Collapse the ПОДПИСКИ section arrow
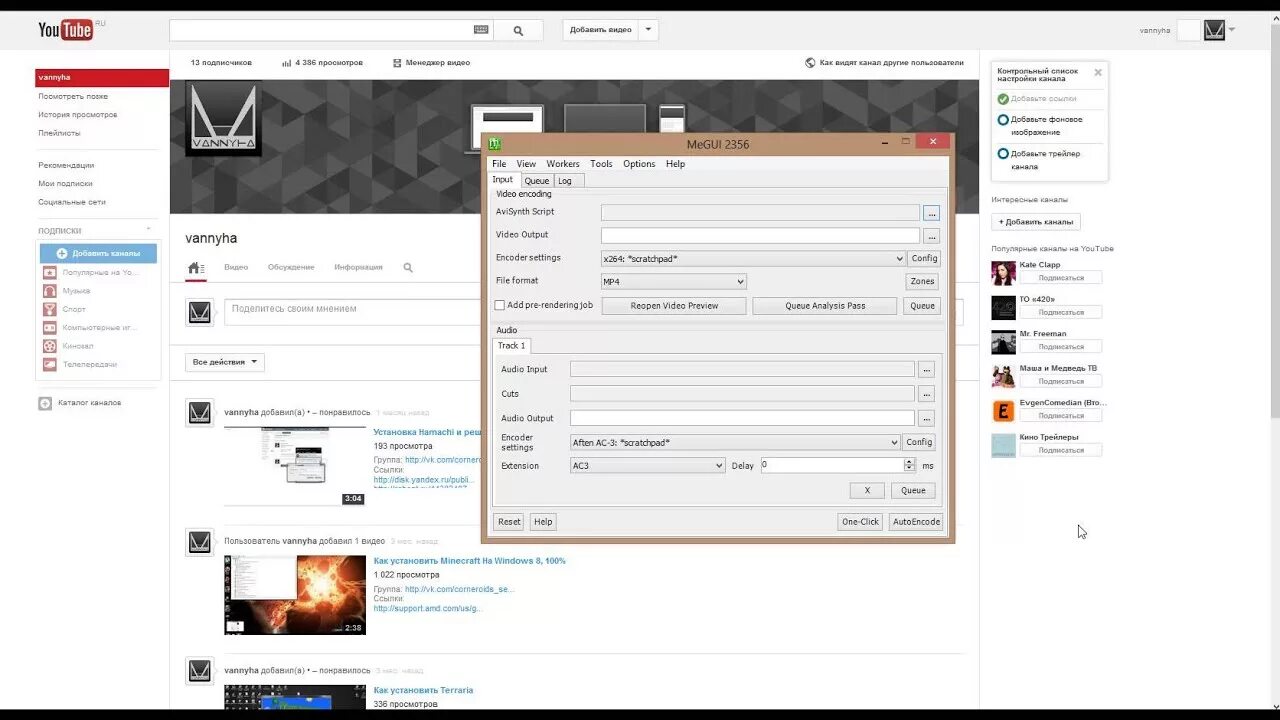Viewport: 1280px width, 720px height. point(149,231)
